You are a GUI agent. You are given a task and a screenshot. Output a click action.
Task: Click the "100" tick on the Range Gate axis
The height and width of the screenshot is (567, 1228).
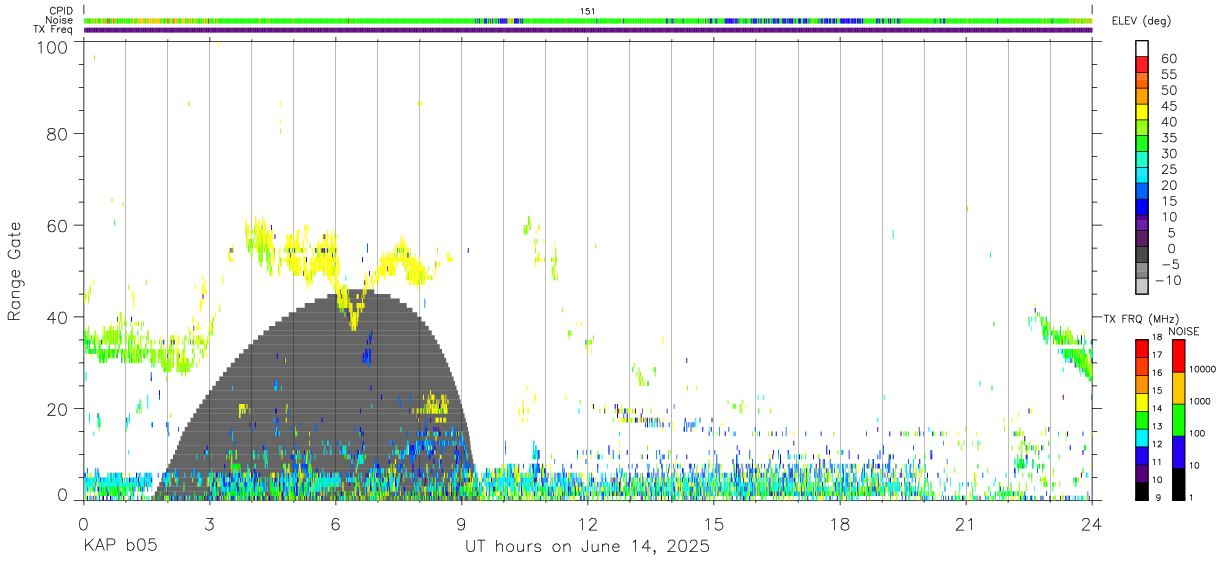(x=53, y=46)
